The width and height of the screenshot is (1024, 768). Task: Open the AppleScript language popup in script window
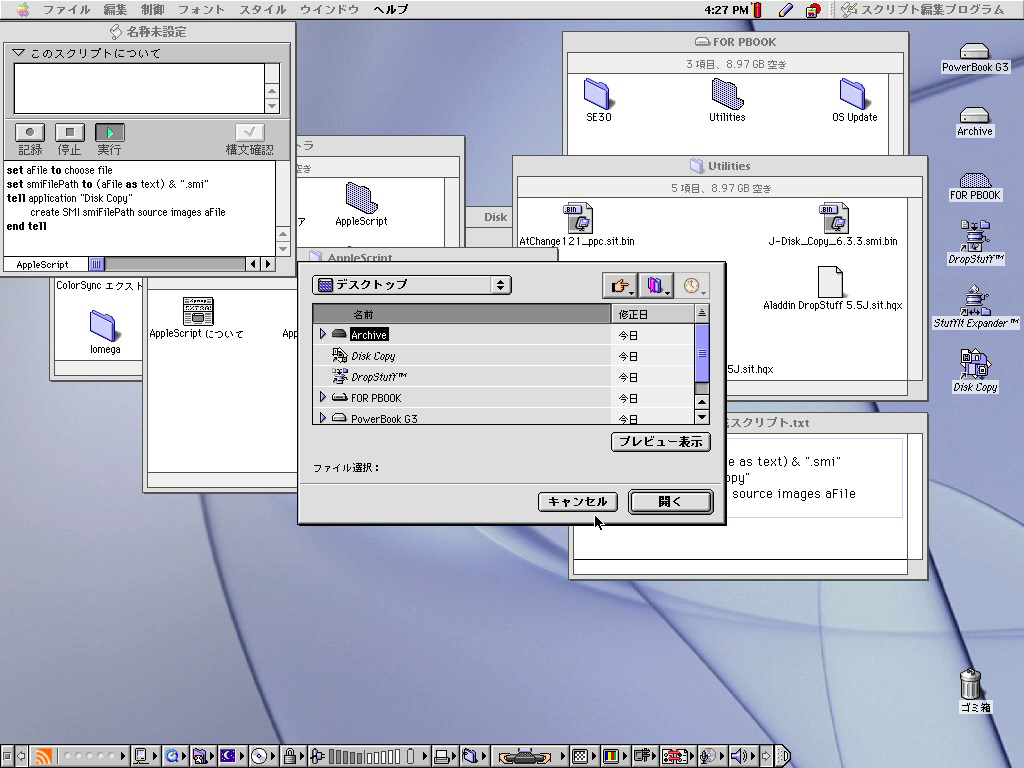point(46,264)
